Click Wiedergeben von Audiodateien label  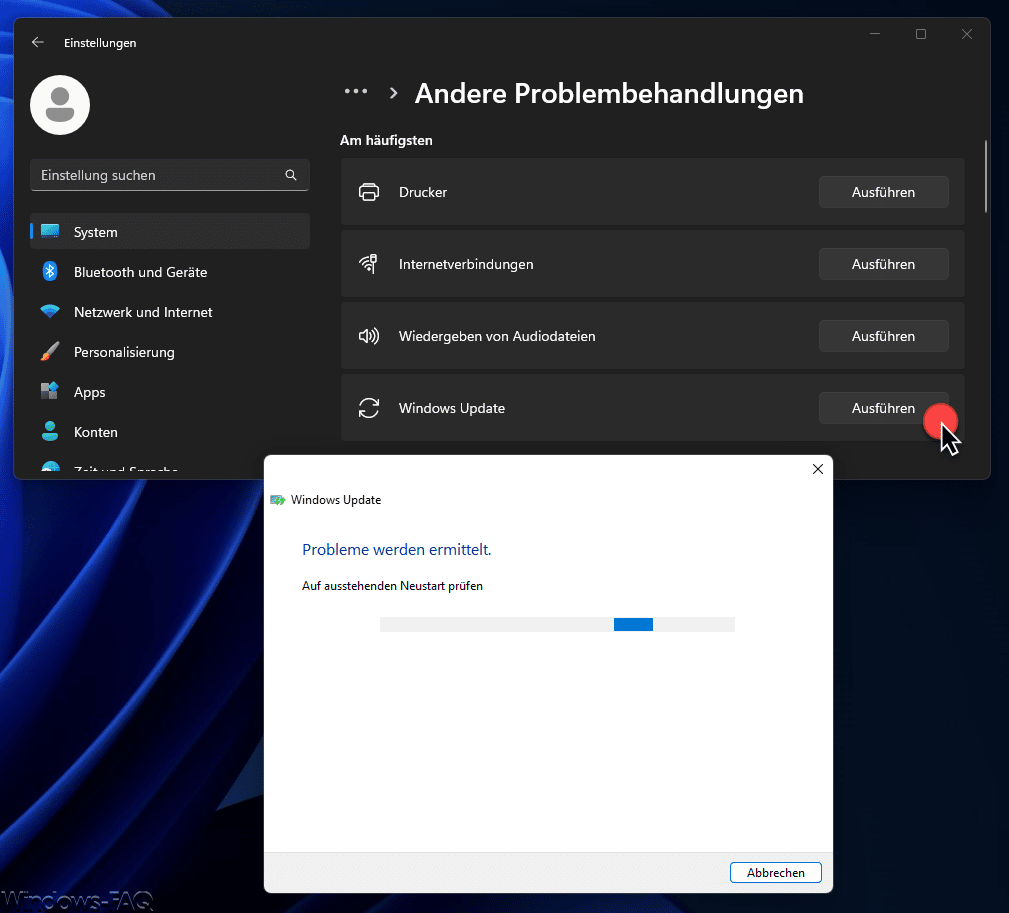pyautogui.click(x=497, y=336)
